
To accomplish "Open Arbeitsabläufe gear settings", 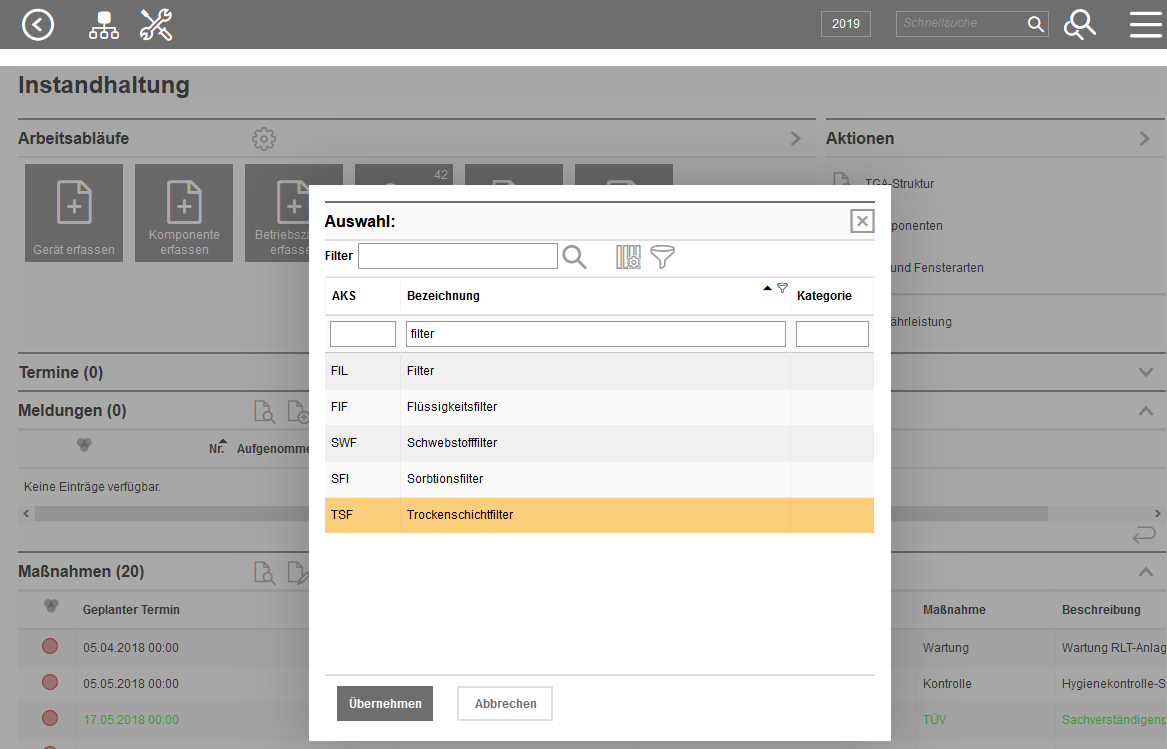I will (x=263, y=139).
